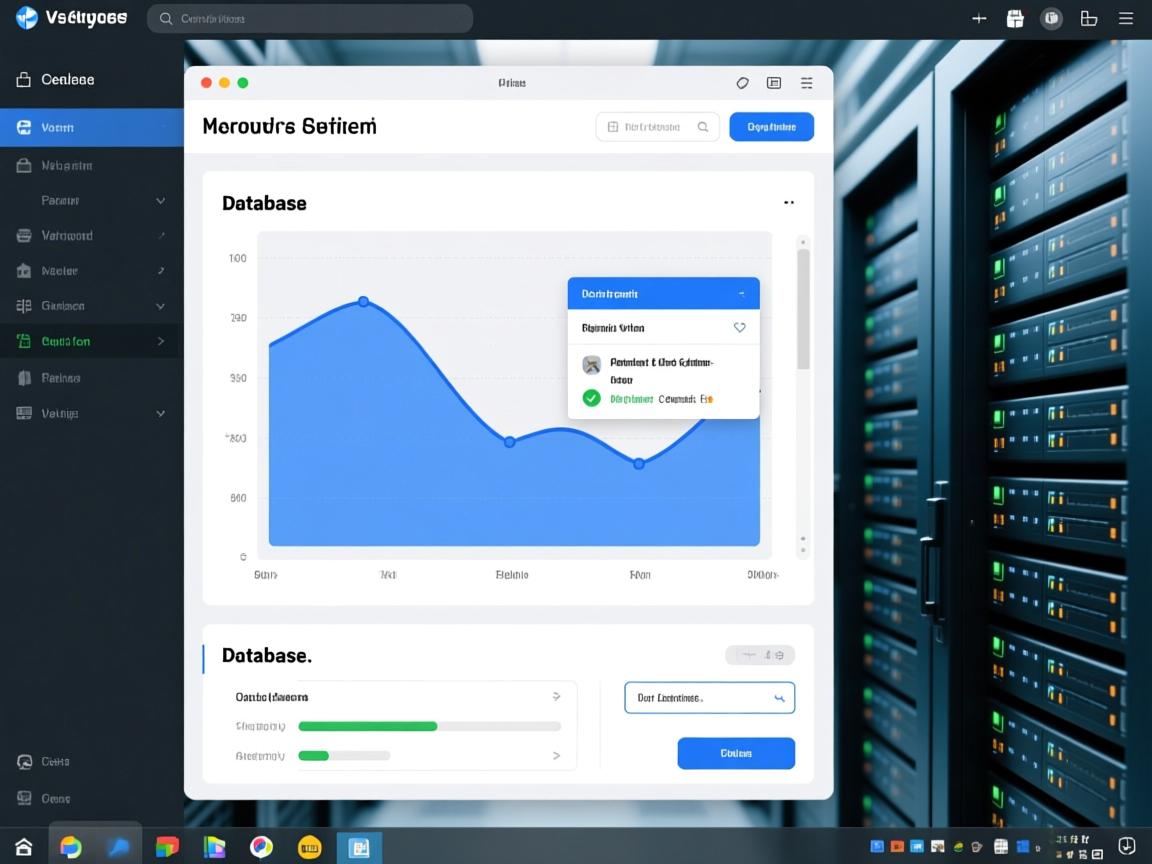The height and width of the screenshot is (864, 1152).
Task: Click the plus icon in the top bar
Action: coord(979,19)
